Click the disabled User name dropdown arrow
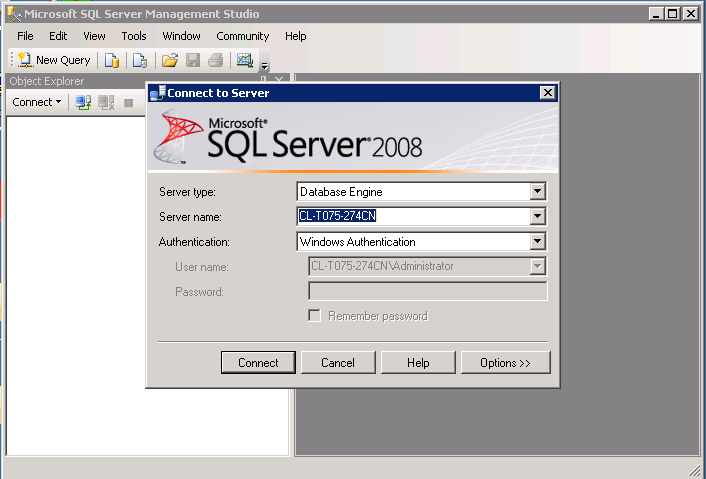The height and width of the screenshot is (479, 706). tap(537, 266)
